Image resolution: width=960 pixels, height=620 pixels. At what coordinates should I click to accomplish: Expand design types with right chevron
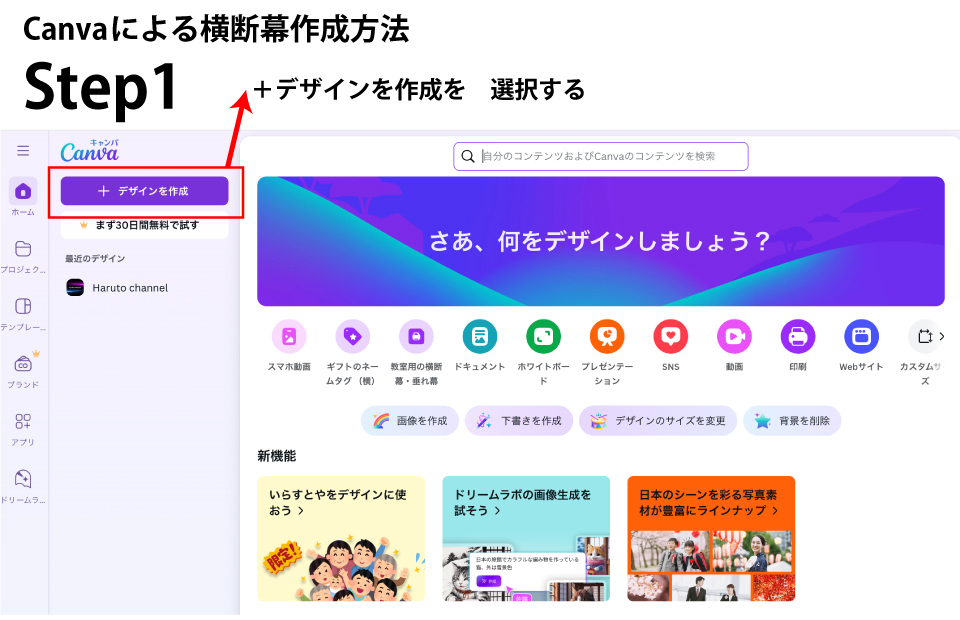pyautogui.click(x=942, y=336)
